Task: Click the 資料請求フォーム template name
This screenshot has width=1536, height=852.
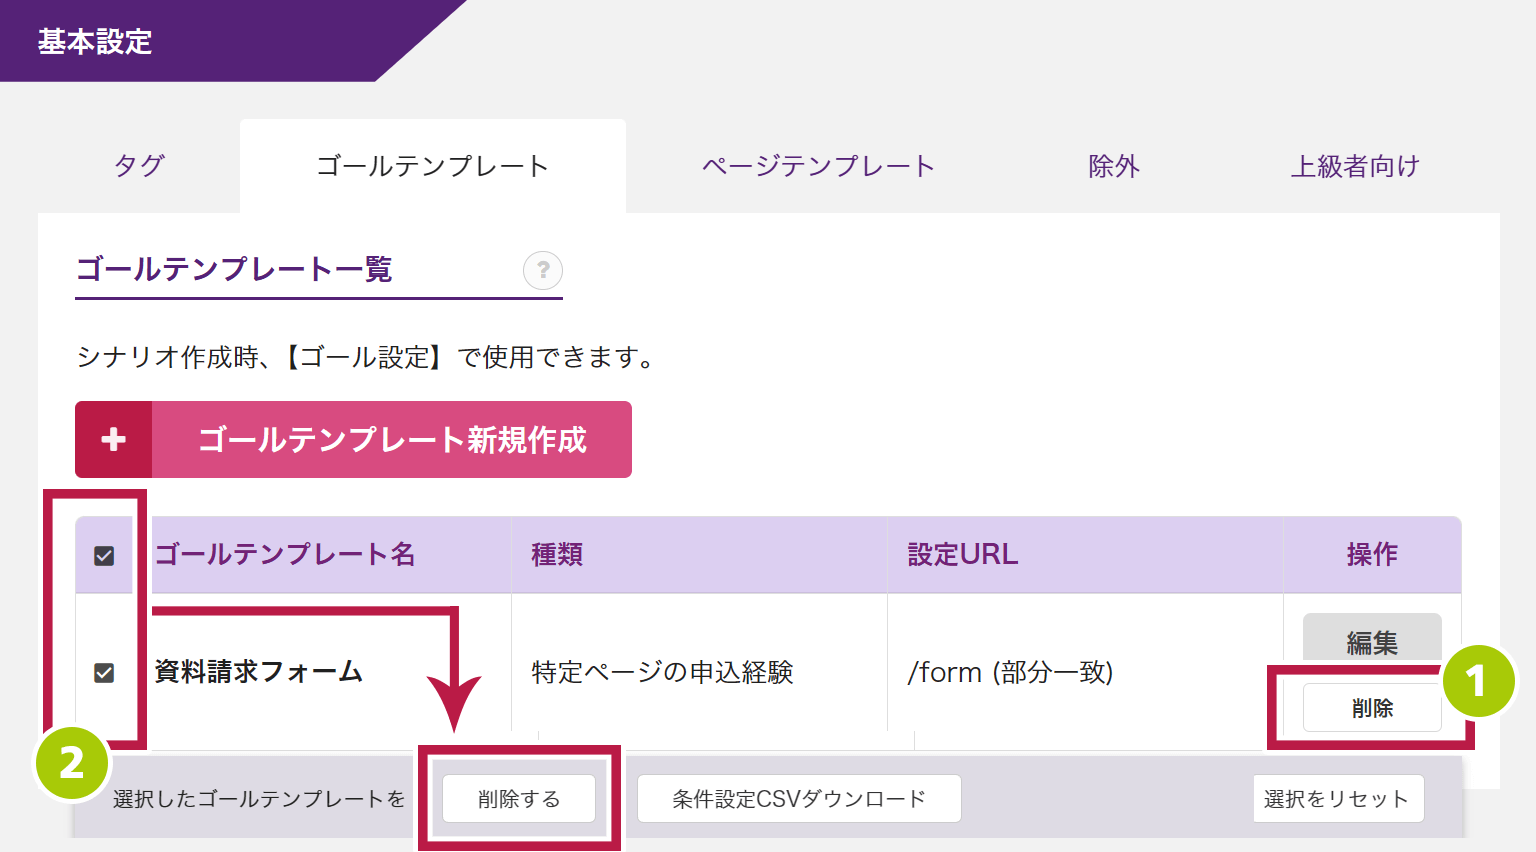Action: 259,672
